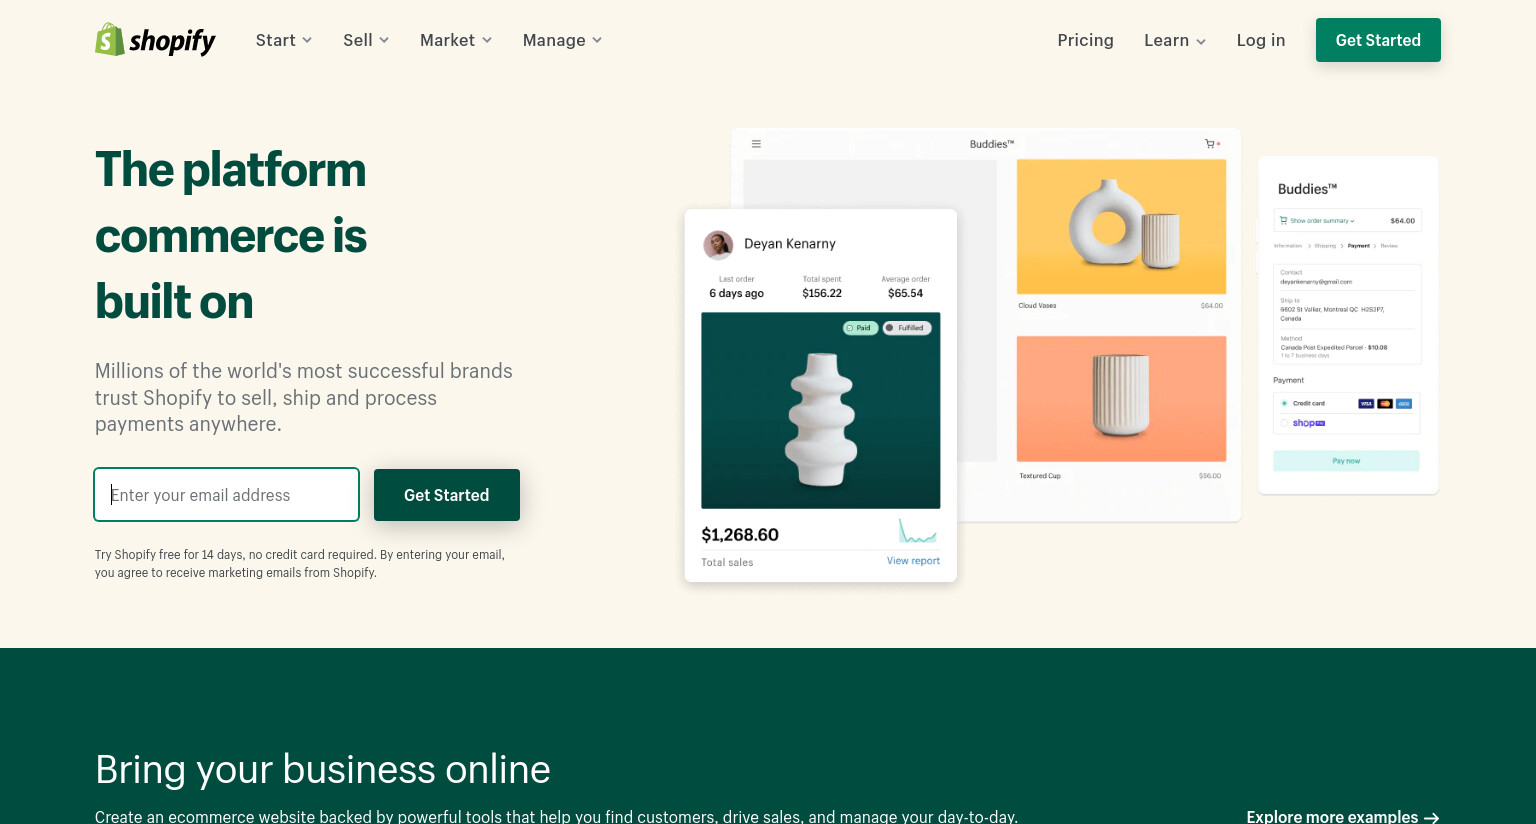The height and width of the screenshot is (824, 1536).
Task: Click the cart icon in Buddies storefront
Action: click(x=1211, y=144)
